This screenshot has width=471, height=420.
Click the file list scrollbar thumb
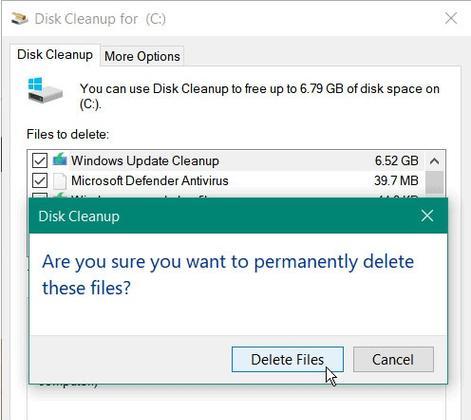pos(434,183)
